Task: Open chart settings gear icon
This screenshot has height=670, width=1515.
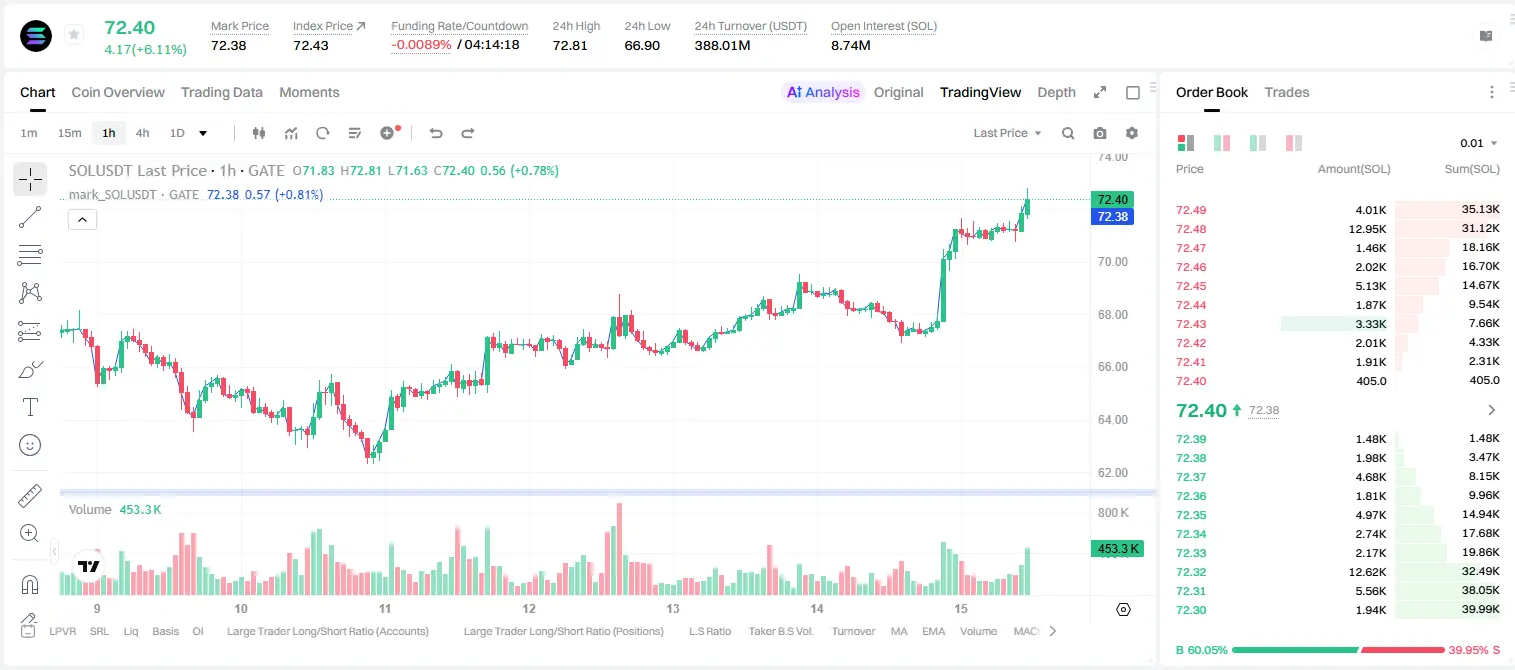Action: coord(1132,133)
